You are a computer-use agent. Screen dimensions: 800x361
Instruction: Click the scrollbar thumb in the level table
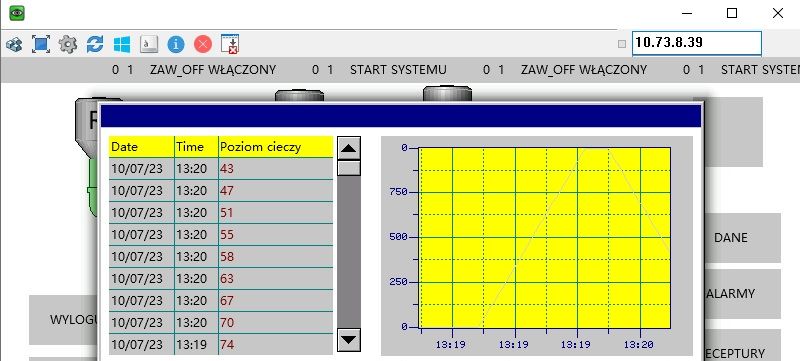349,168
